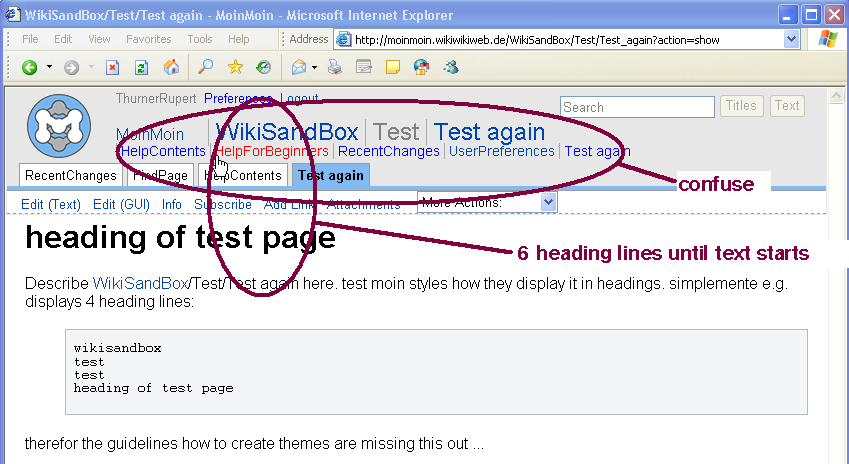Click the URL text in address bar
This screenshot has height=464, width=849.
coord(537,40)
